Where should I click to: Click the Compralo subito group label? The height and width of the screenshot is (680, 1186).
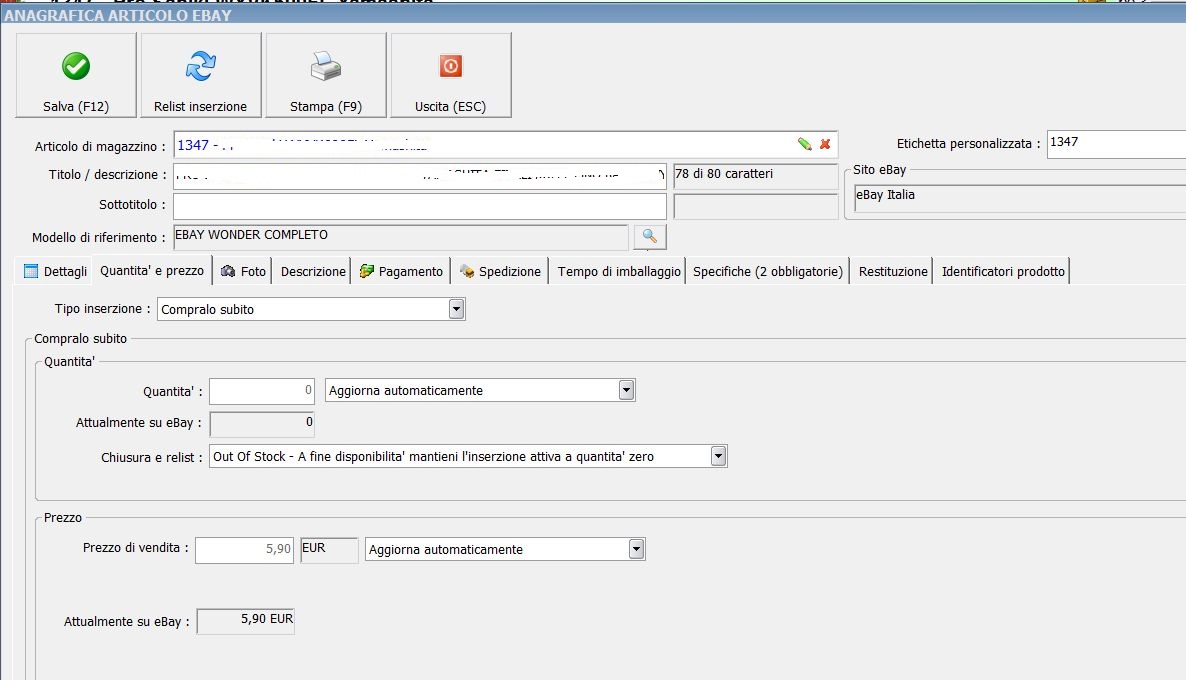point(80,339)
